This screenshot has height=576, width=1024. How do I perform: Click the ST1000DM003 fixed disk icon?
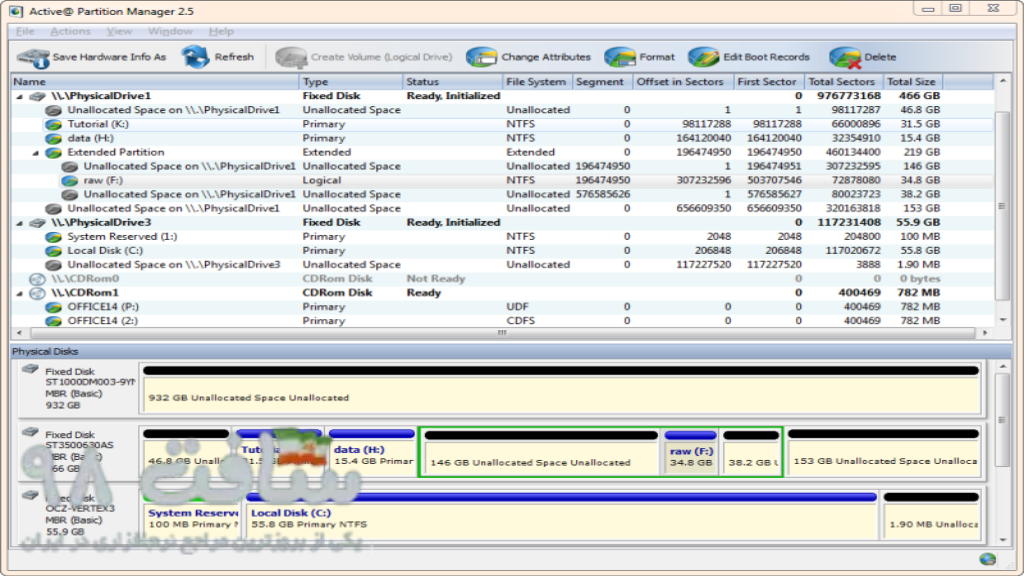click(30, 370)
